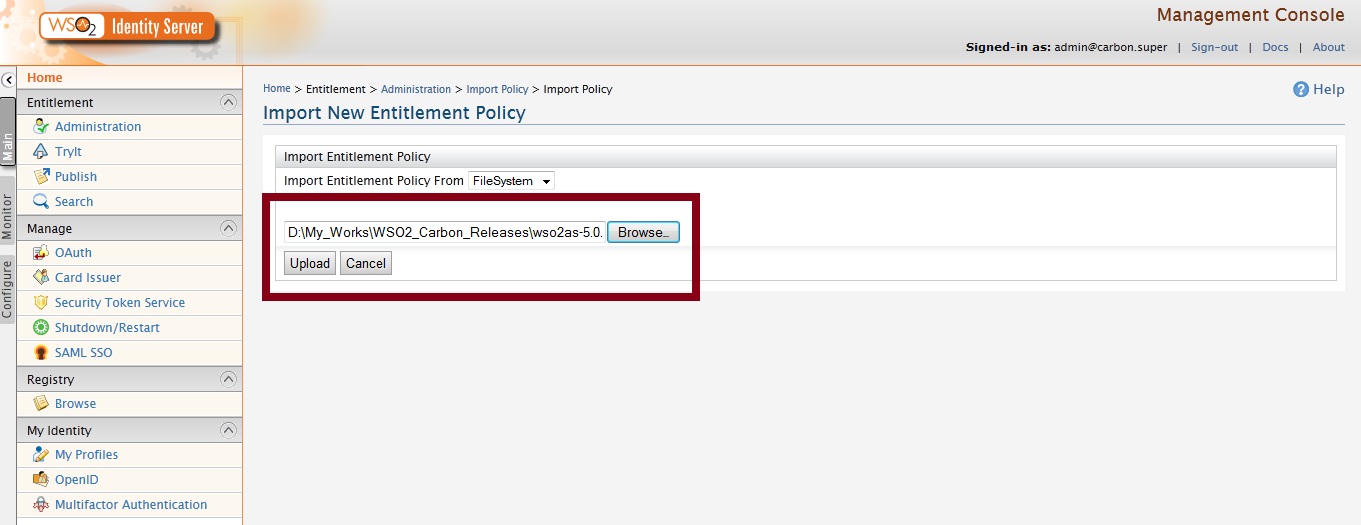Click the Card Issuer icon
This screenshot has height=525, width=1361.
[41, 278]
